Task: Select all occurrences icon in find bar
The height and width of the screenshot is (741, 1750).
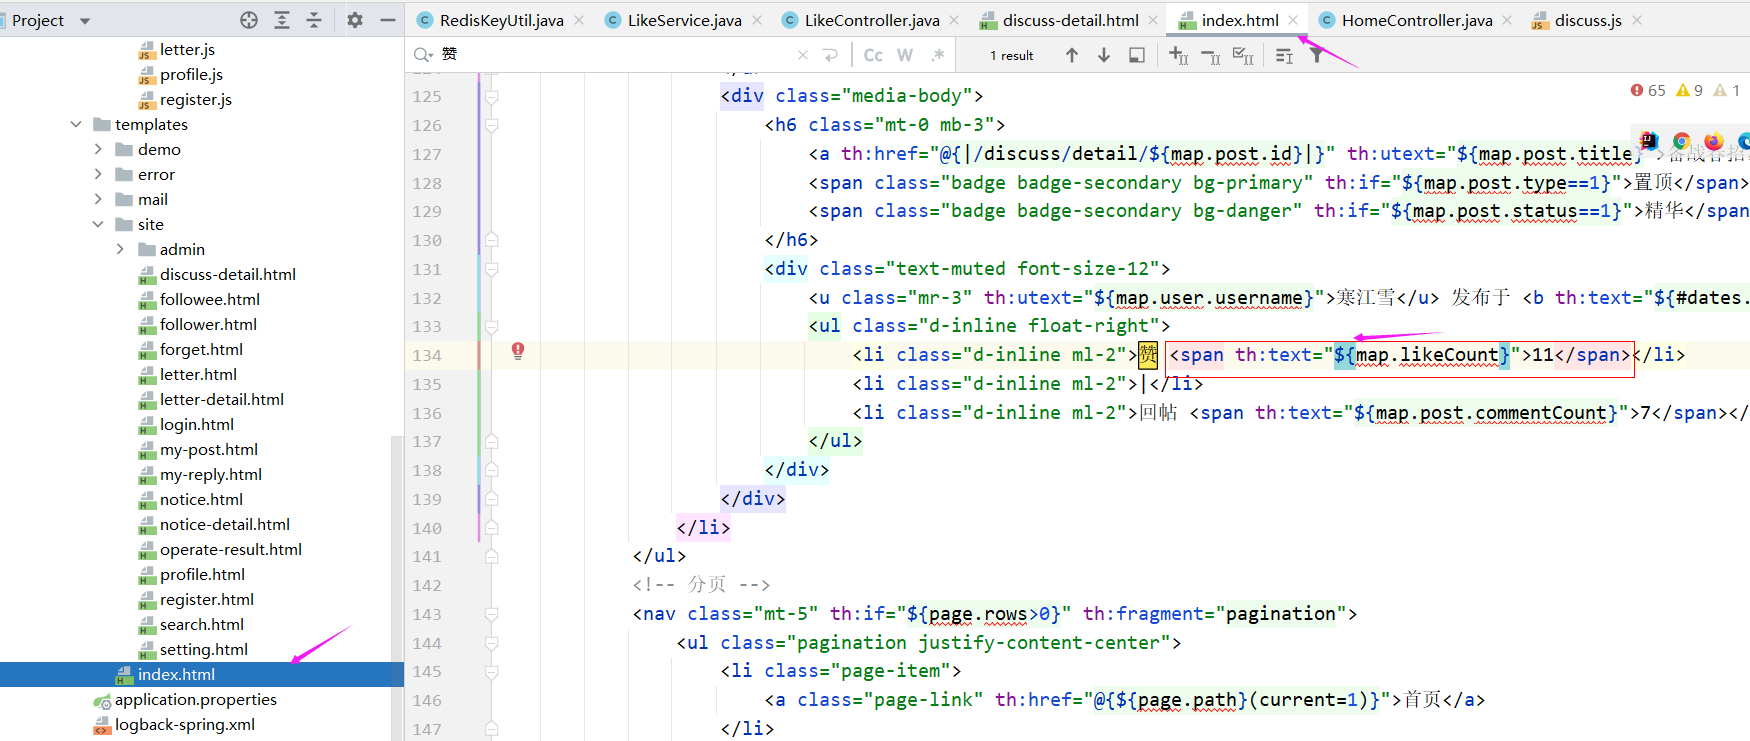Action: pyautogui.click(x=1243, y=55)
